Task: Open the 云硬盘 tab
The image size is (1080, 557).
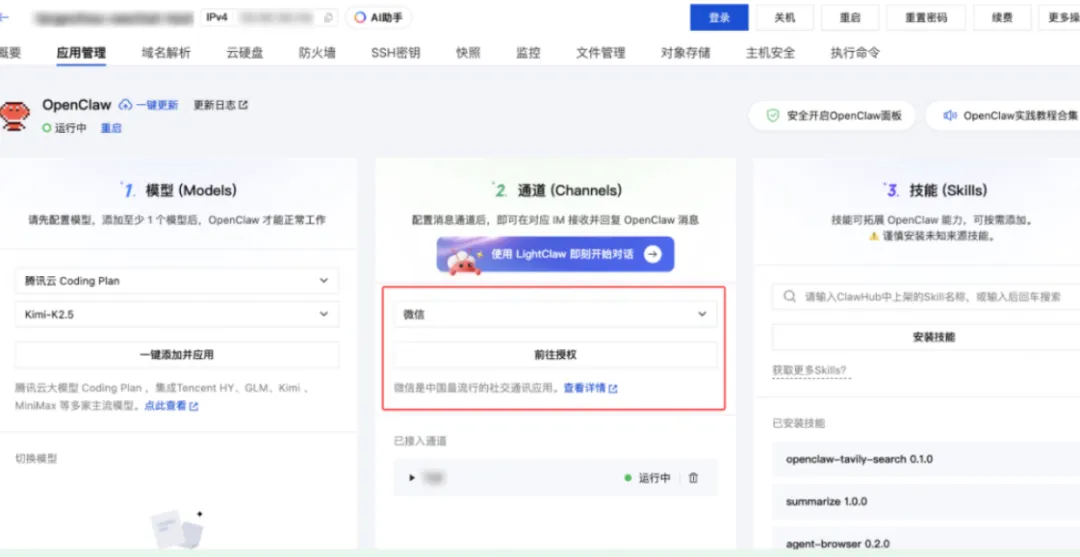Action: click(245, 53)
